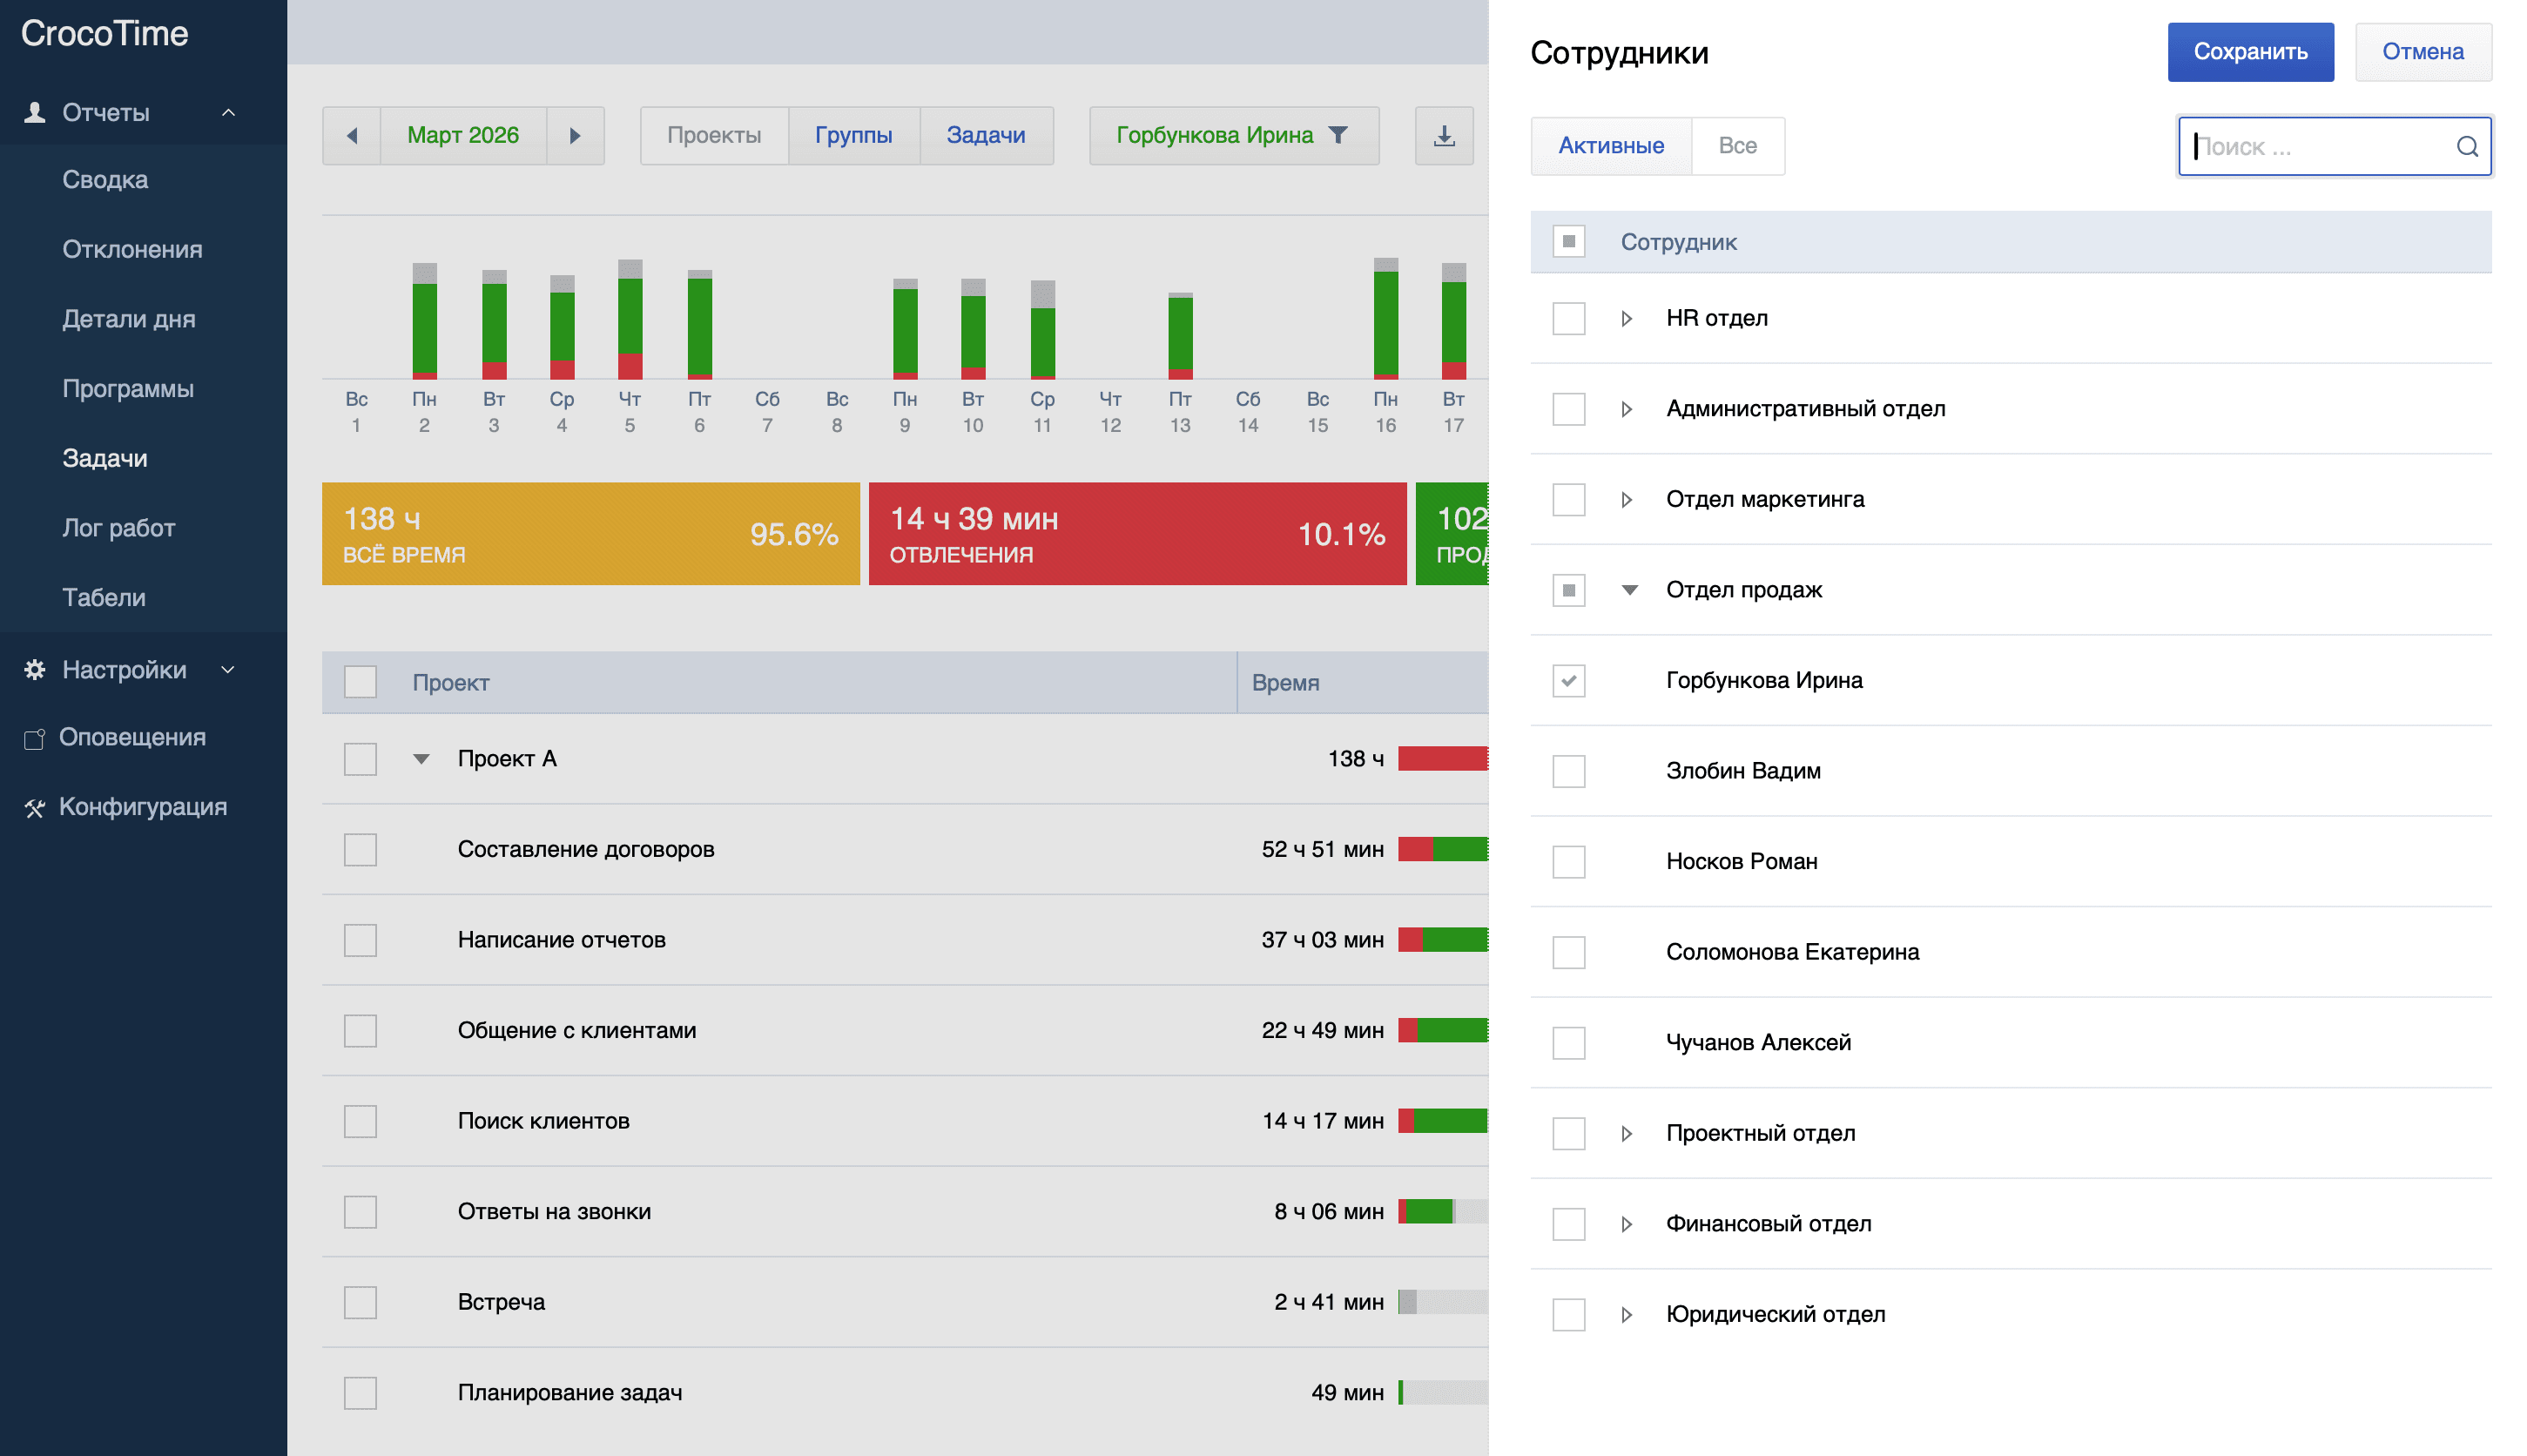
Task: Click the Время column header
Action: tap(1362, 682)
